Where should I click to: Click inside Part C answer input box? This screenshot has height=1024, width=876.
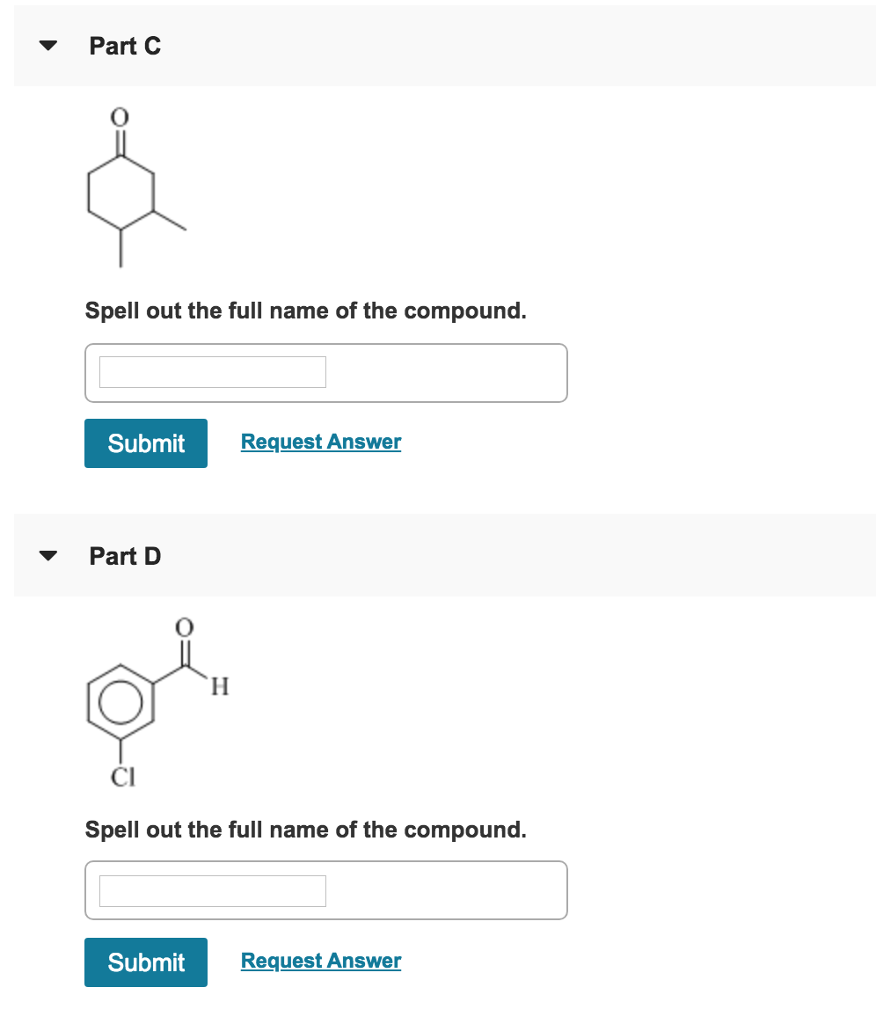pyautogui.click(x=211, y=371)
